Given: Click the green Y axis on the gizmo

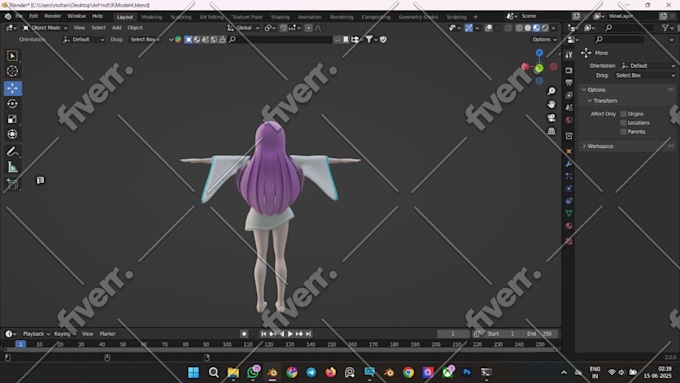Looking at the screenshot, I should click(539, 68).
